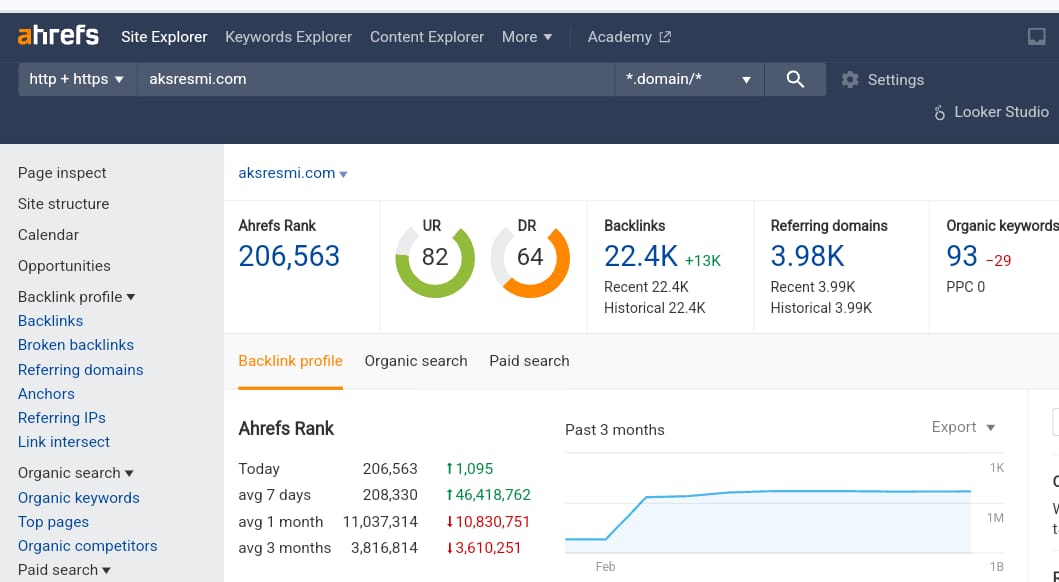Click the monitor icon in top right
Viewport: 1059px width, 582px height.
click(x=1036, y=37)
